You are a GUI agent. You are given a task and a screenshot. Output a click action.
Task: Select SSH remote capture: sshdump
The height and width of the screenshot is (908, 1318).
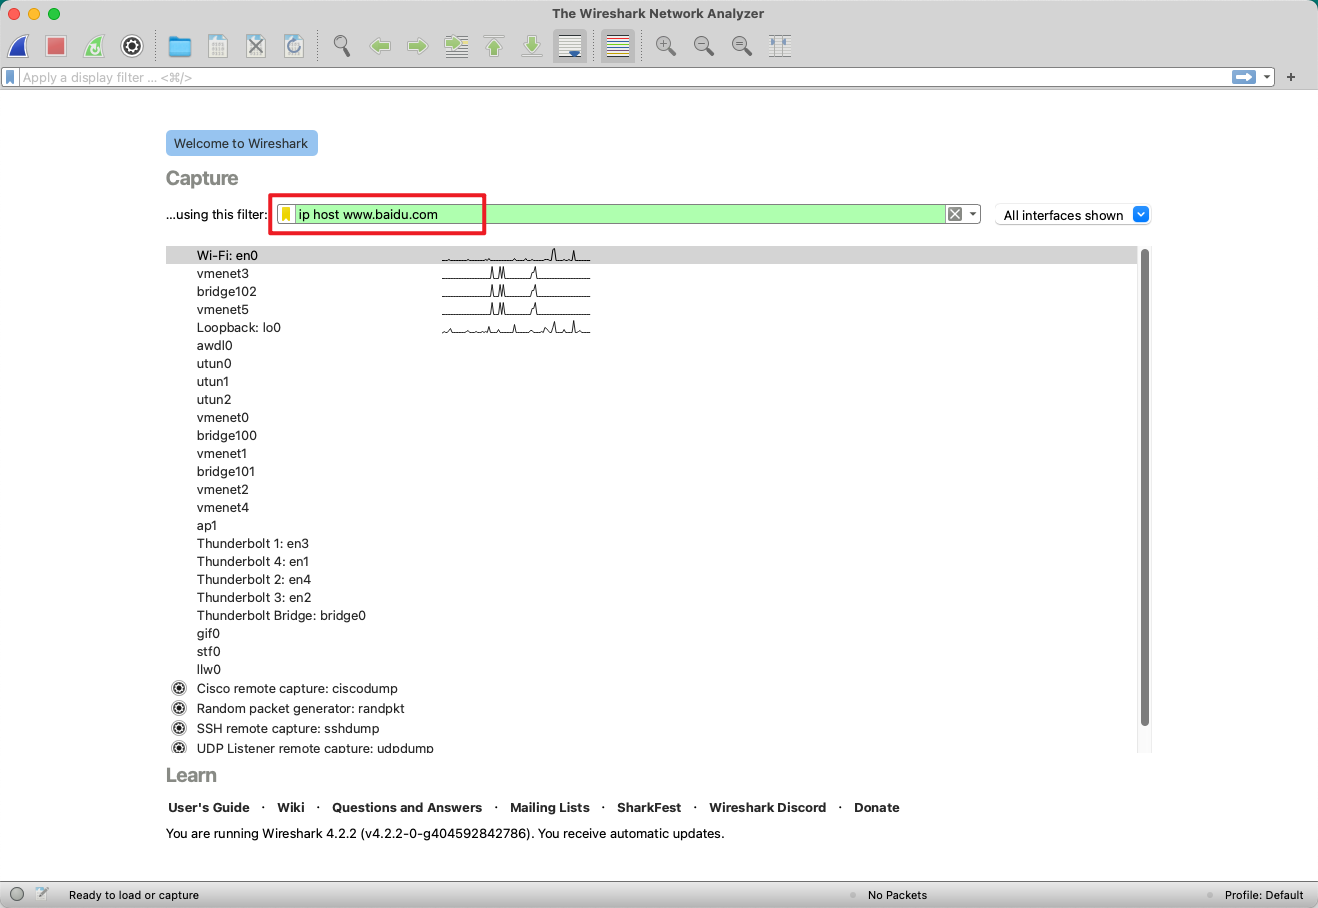[x=651, y=728]
